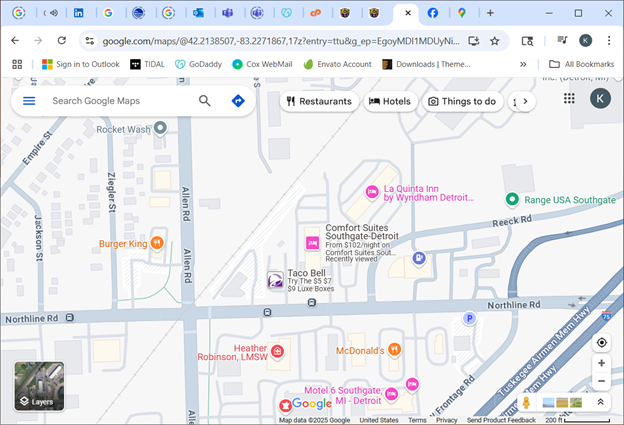Click the install app icon in address bar
The width and height of the screenshot is (624, 425).
tap(474, 41)
